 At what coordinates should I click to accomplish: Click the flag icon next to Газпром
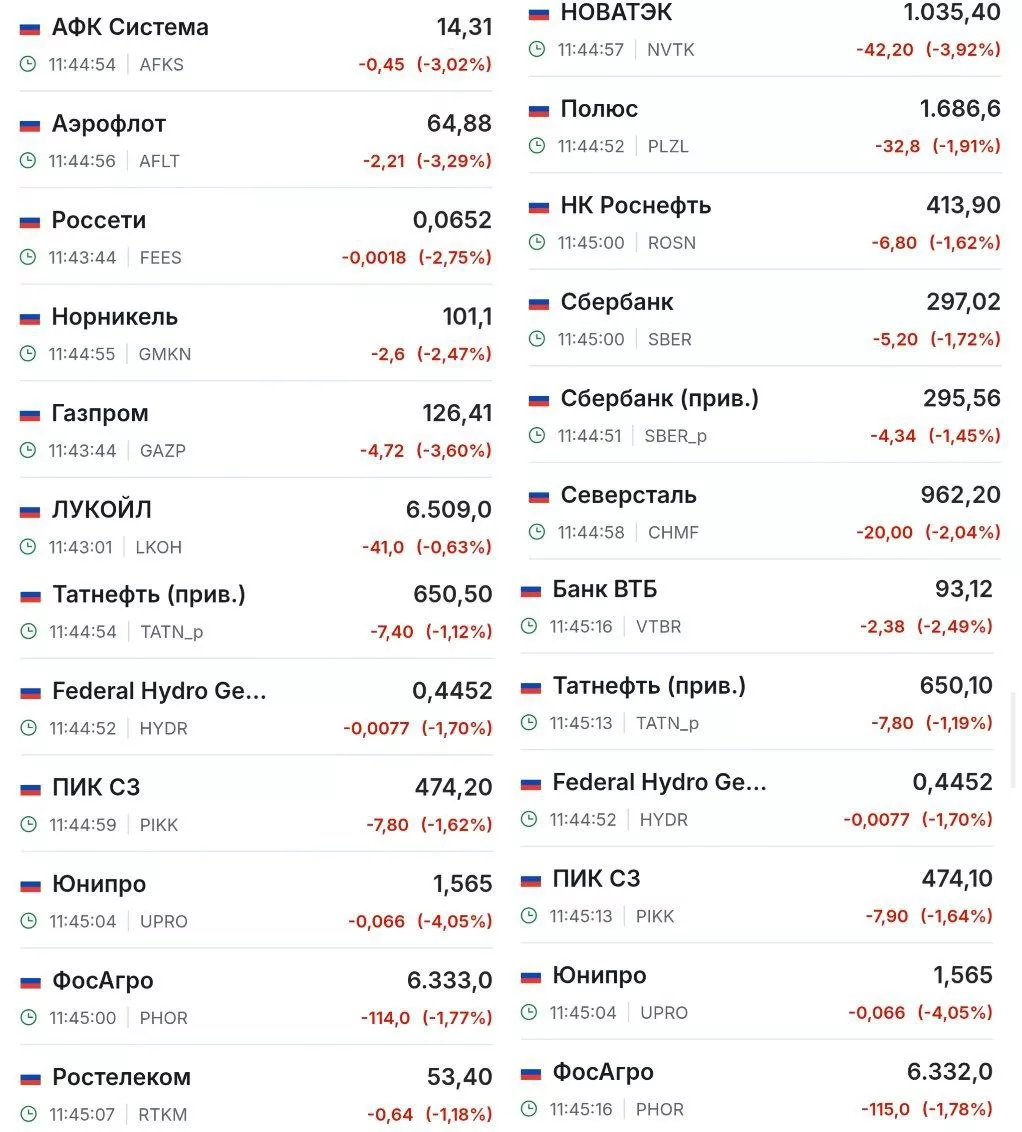pos(30,414)
